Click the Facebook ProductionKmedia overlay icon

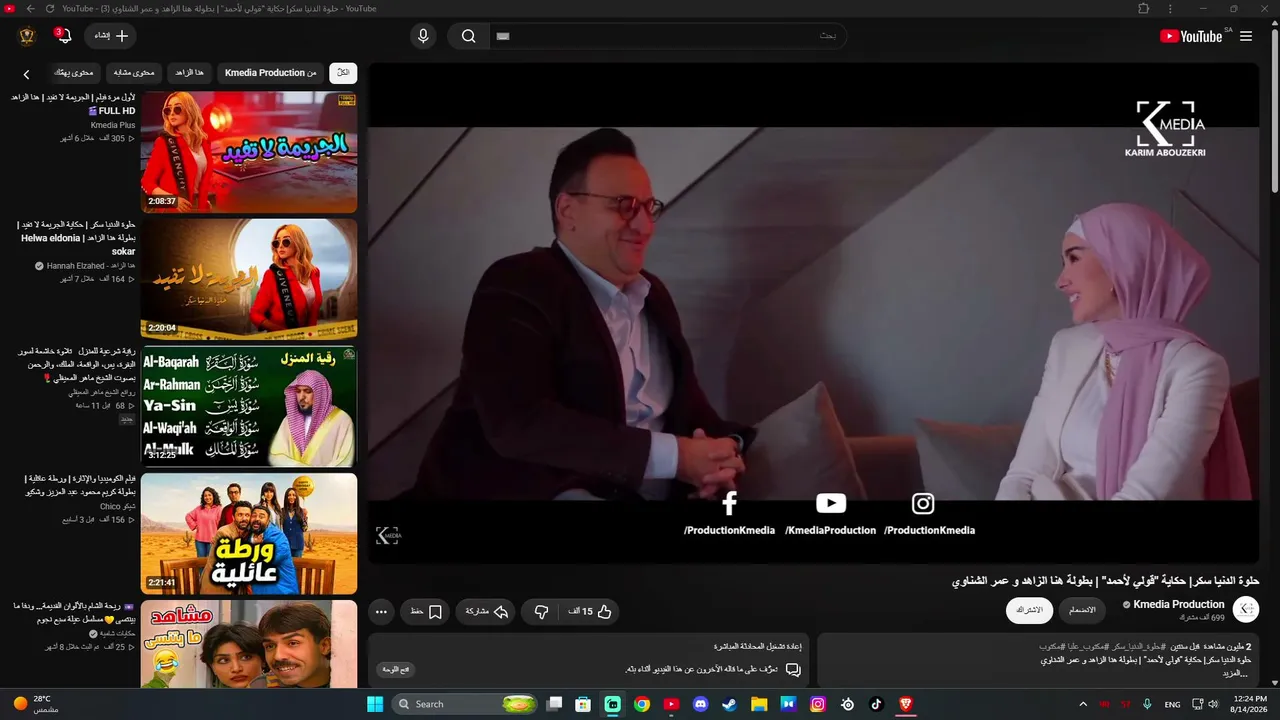pyautogui.click(x=729, y=503)
